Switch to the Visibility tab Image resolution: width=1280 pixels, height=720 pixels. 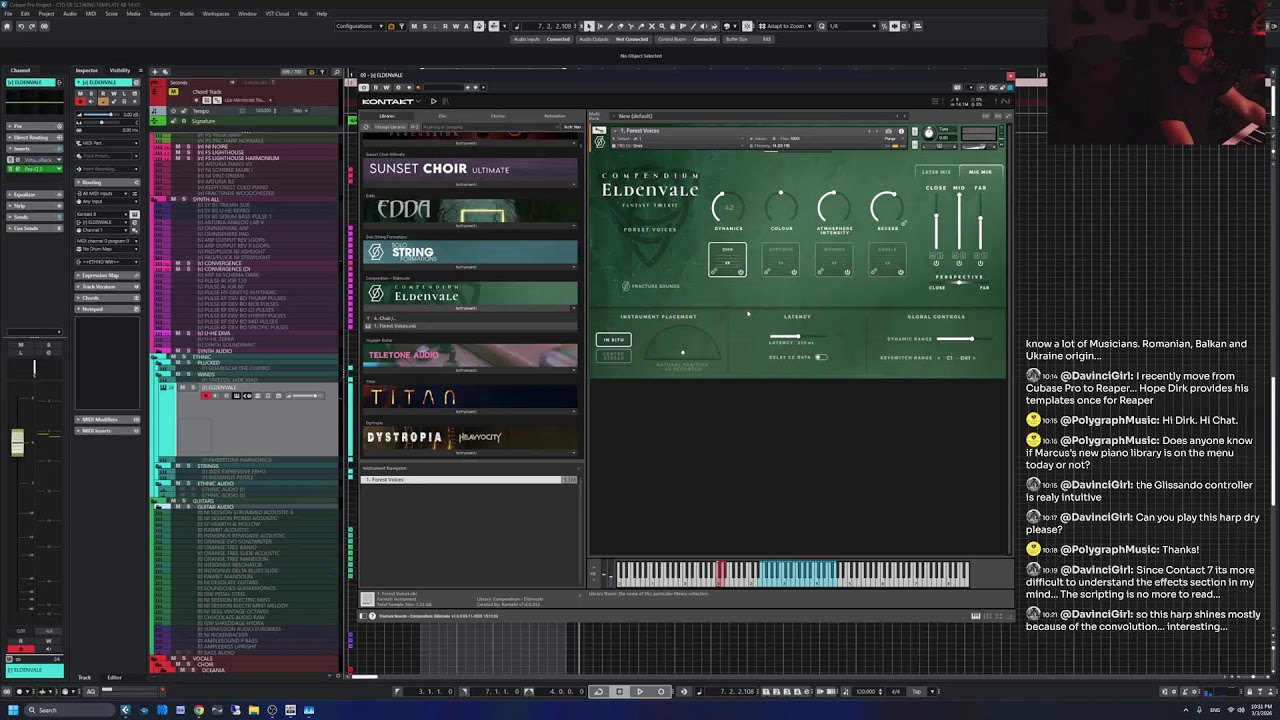tap(120, 70)
